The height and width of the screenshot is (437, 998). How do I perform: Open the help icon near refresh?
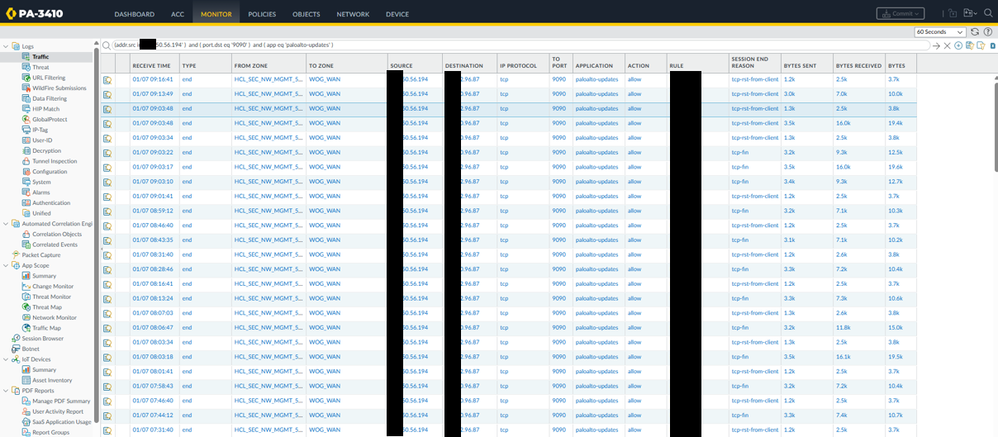tap(988, 31)
